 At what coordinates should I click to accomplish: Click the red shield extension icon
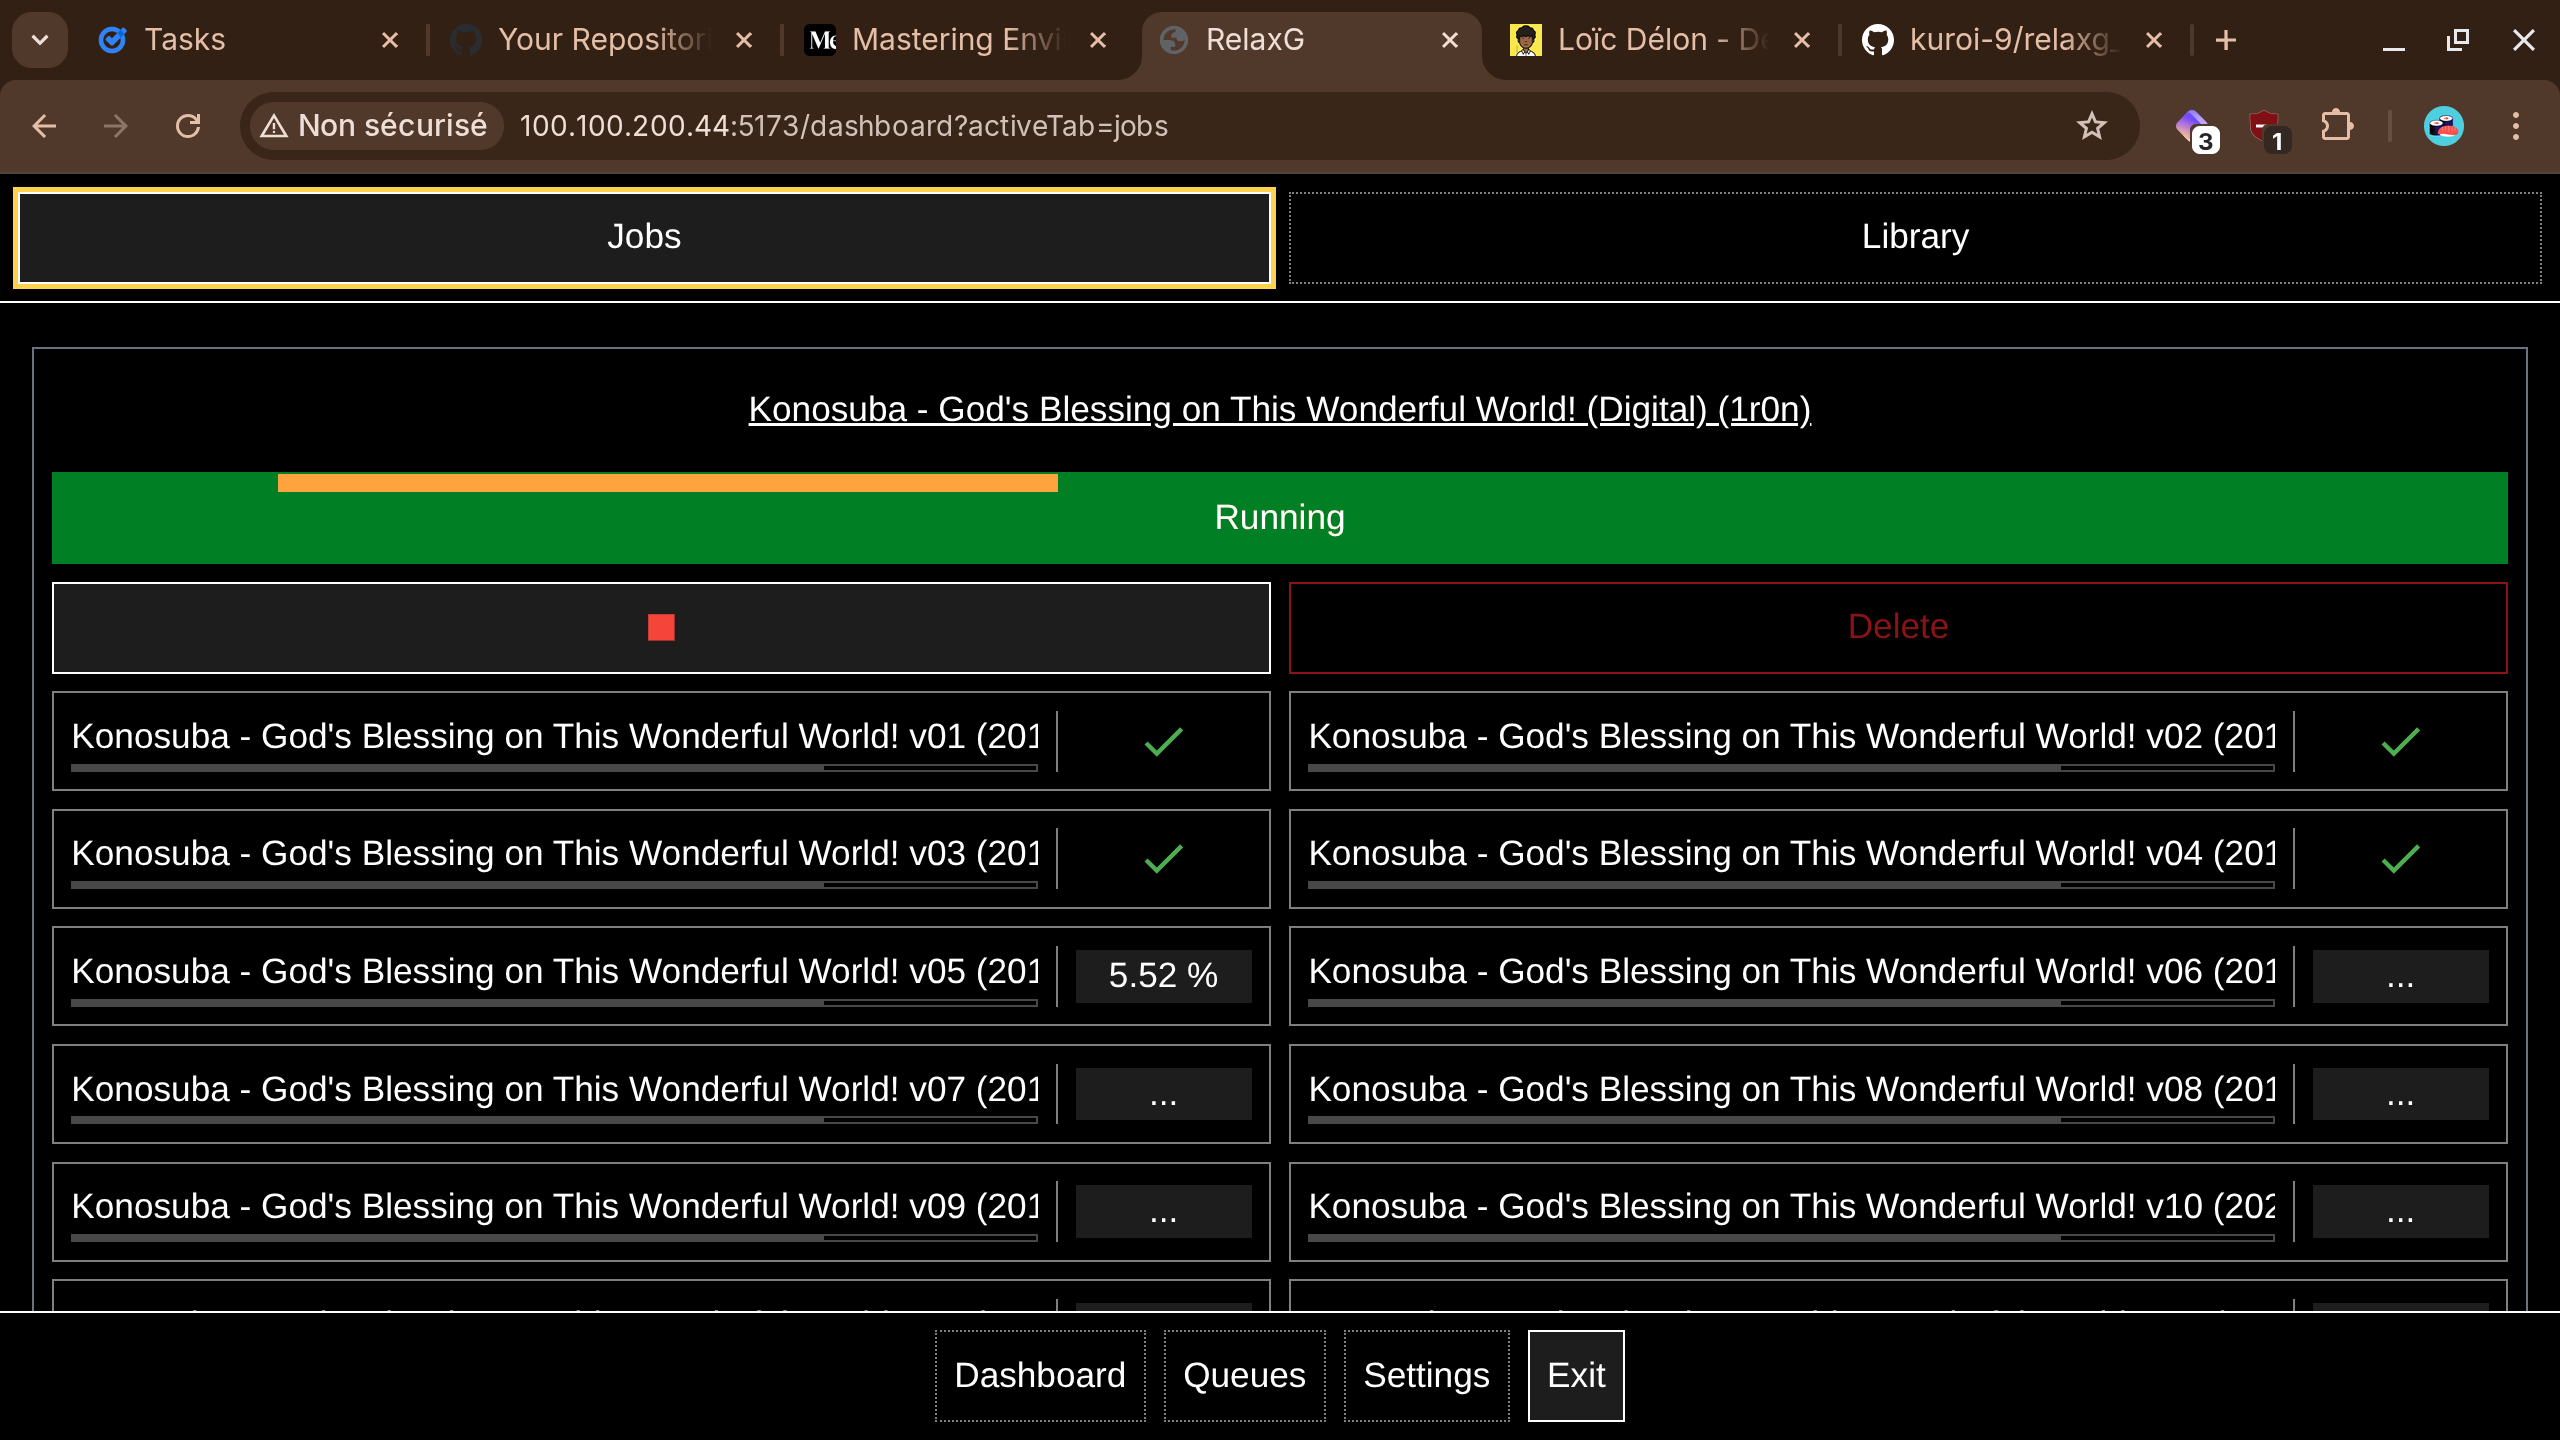[x=2265, y=127]
